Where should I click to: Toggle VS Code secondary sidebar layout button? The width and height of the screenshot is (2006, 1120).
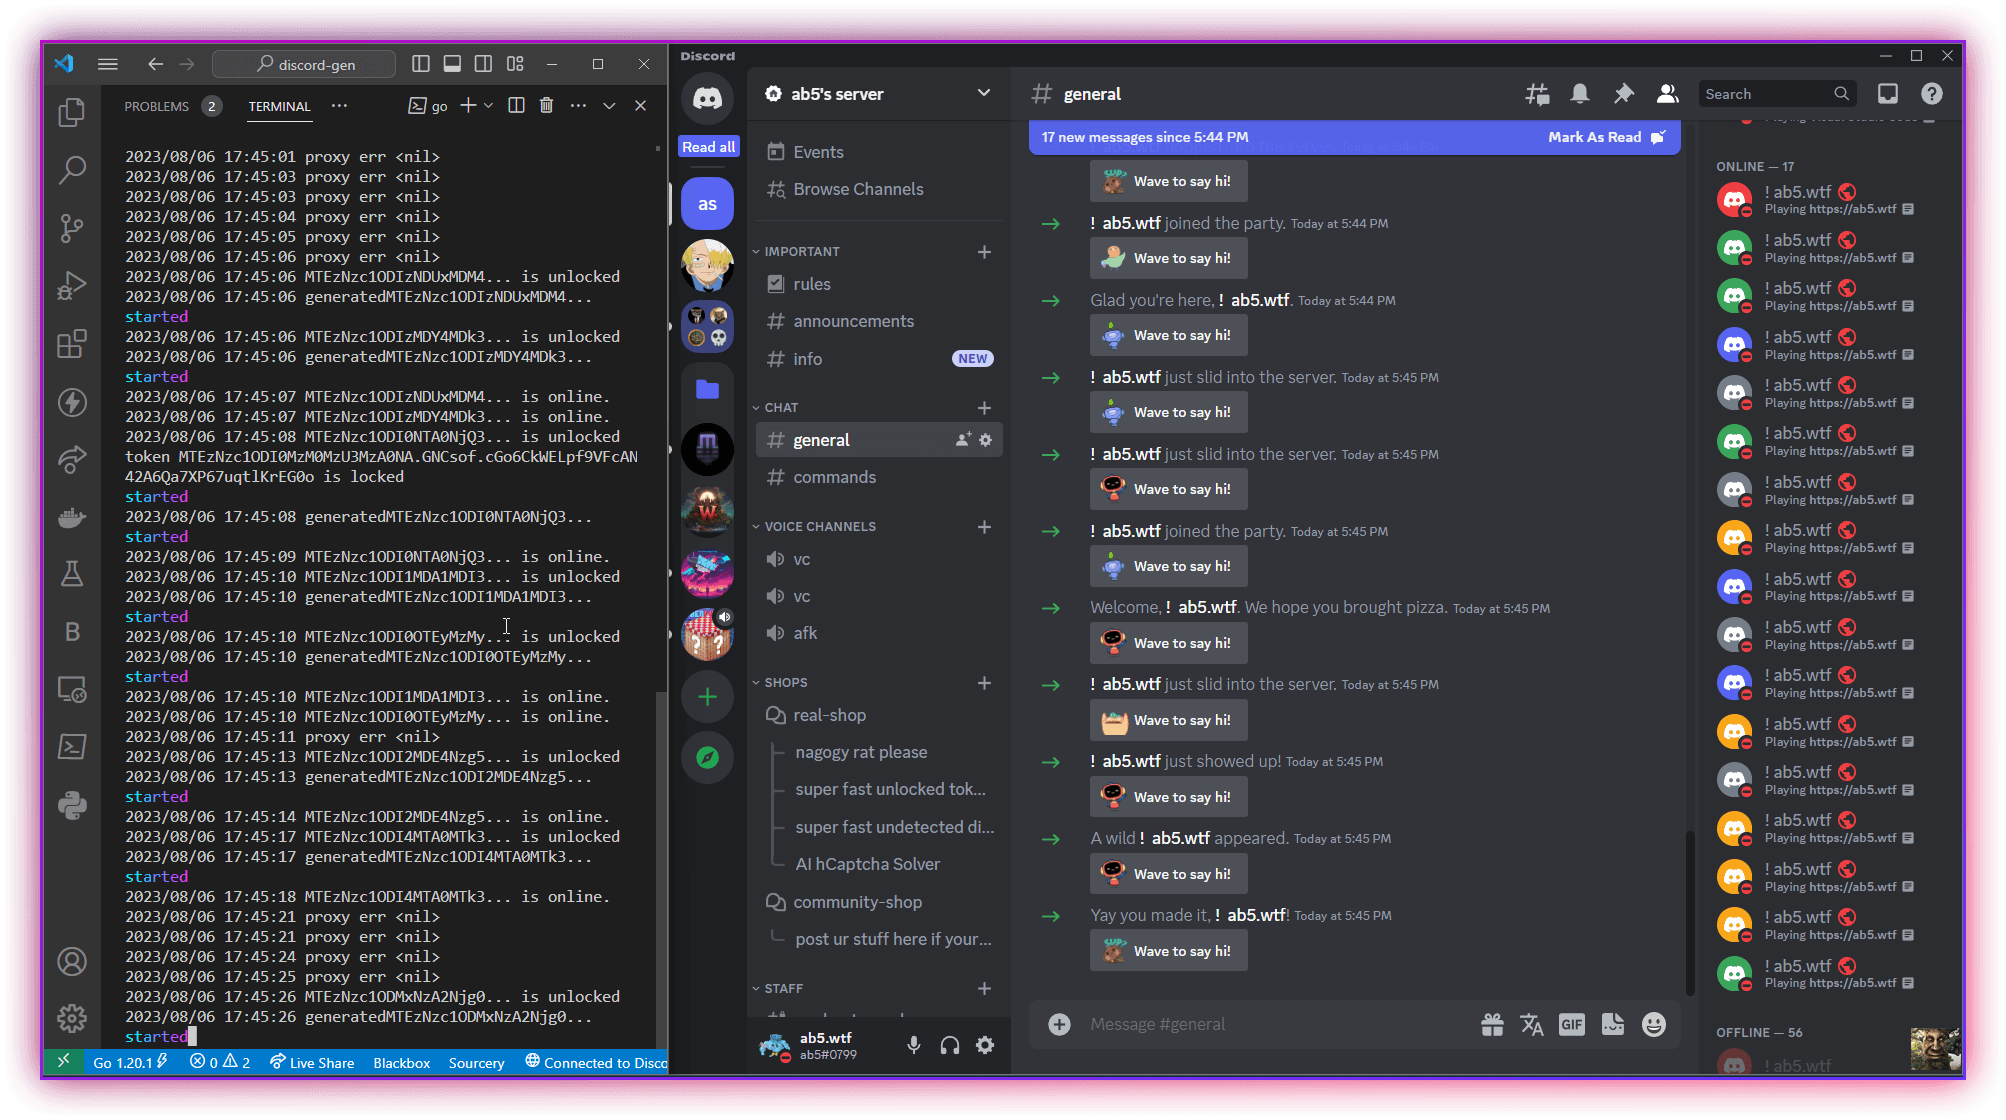pos(483,64)
